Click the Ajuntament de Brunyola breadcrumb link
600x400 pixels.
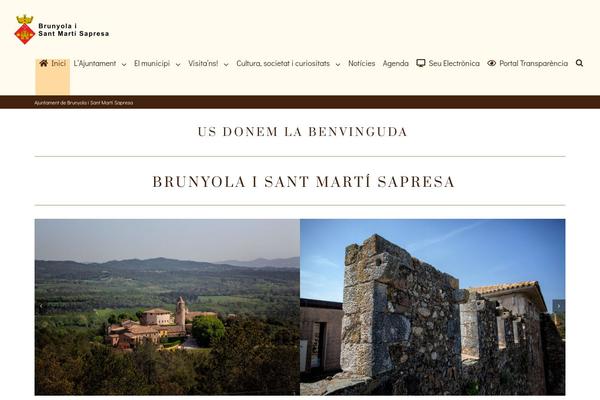pos(84,103)
